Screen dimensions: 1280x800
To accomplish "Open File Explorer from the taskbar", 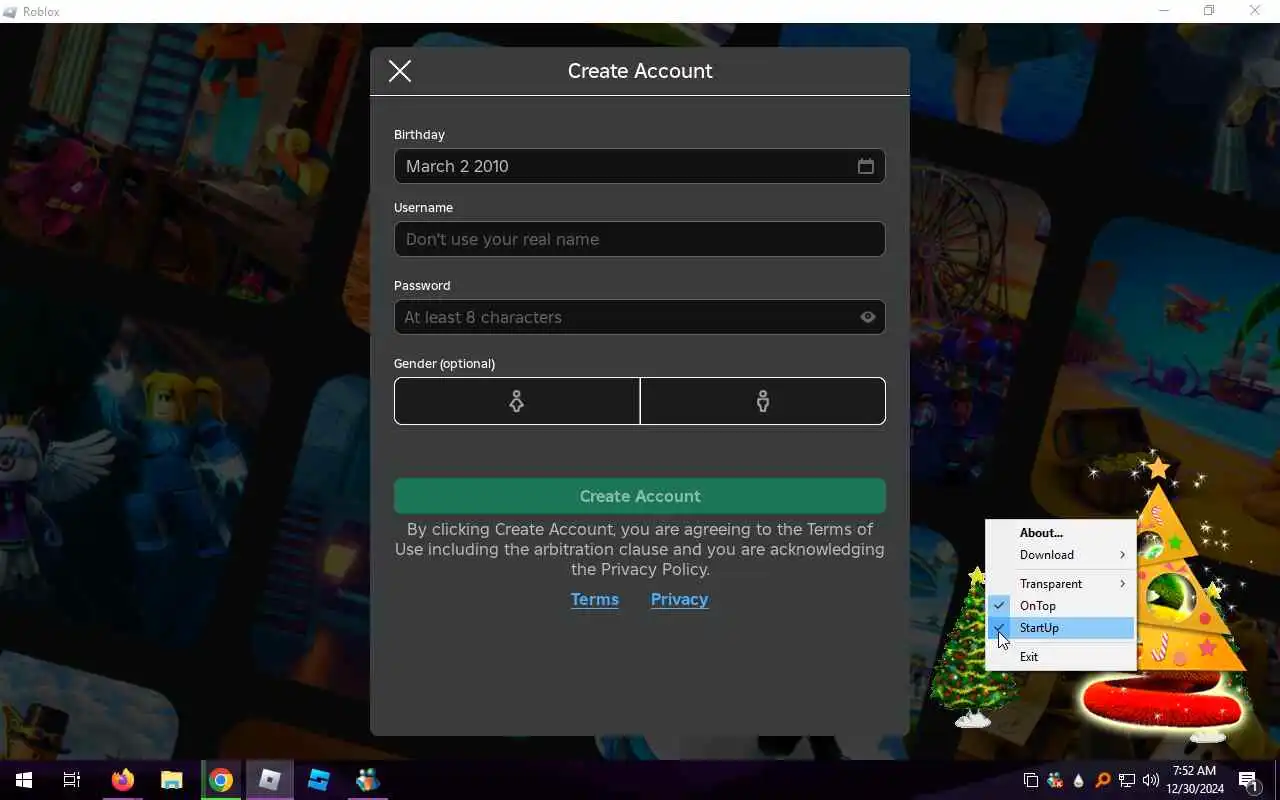I will point(172,780).
